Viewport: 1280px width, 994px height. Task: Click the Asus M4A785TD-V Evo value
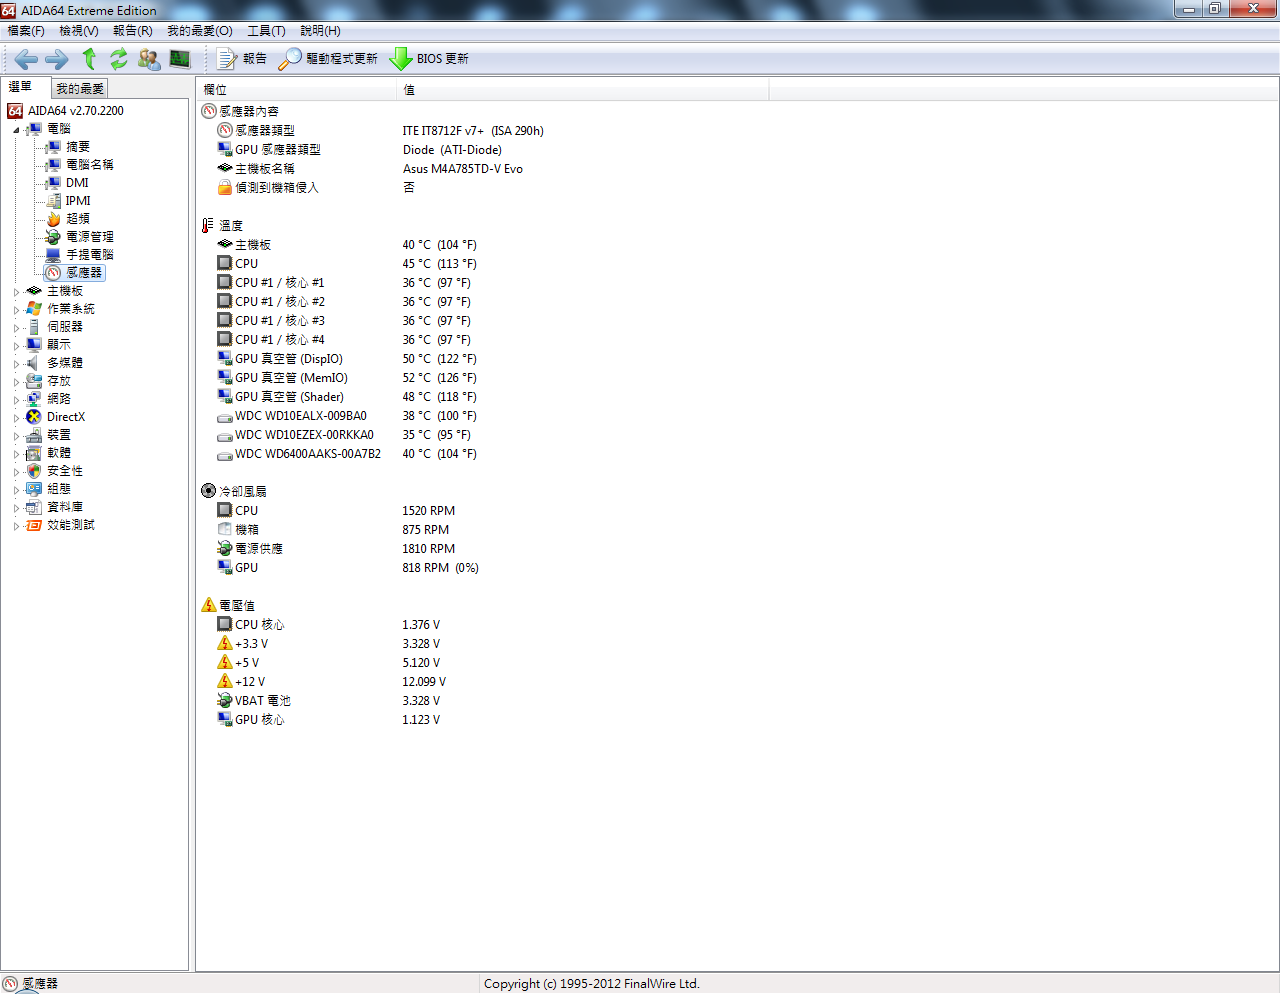463,169
